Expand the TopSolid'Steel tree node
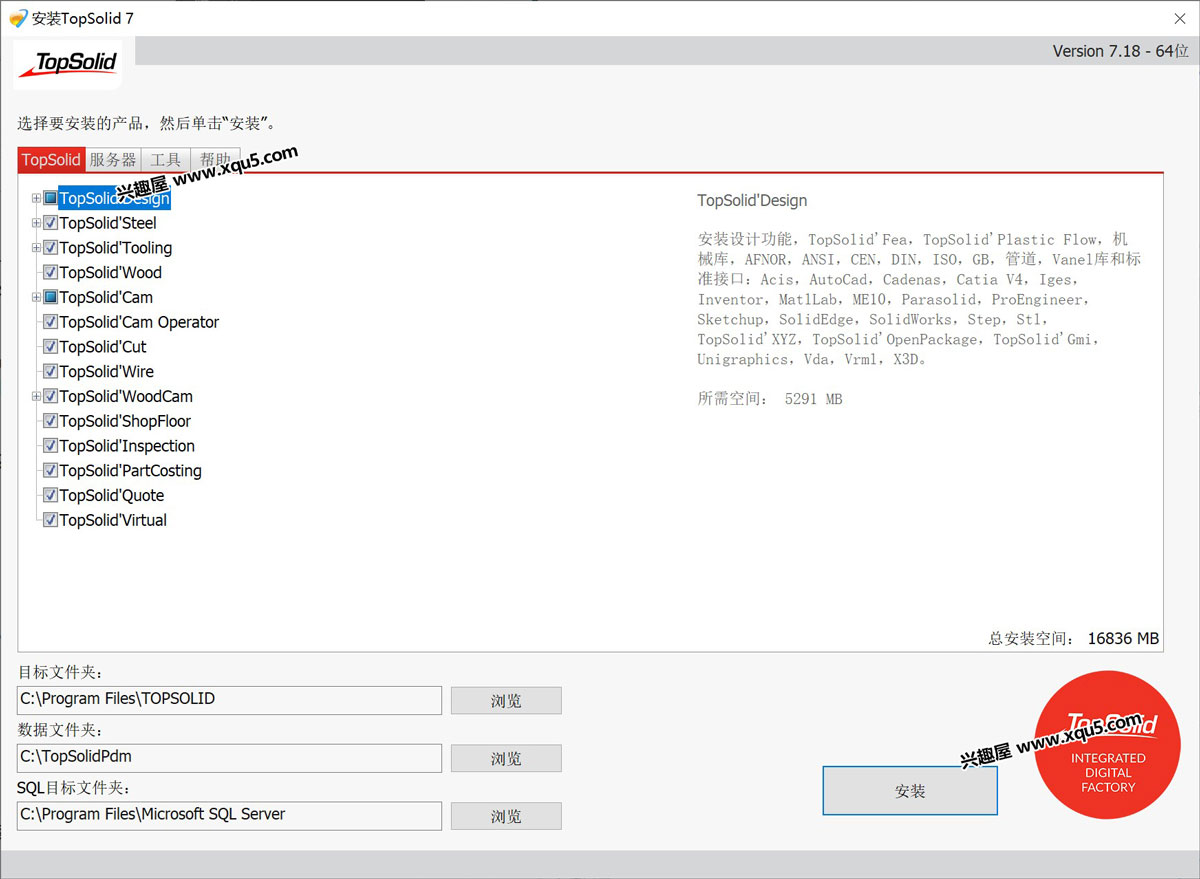Screen dimensions: 1200x879 [36, 223]
